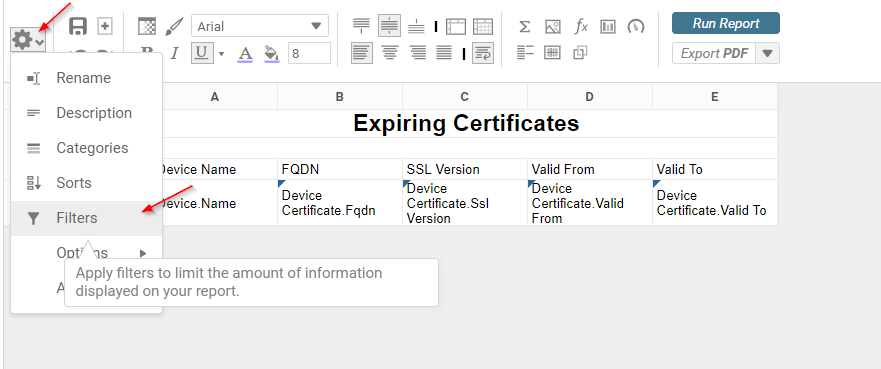Align cell text to top

pyautogui.click(x=361, y=26)
